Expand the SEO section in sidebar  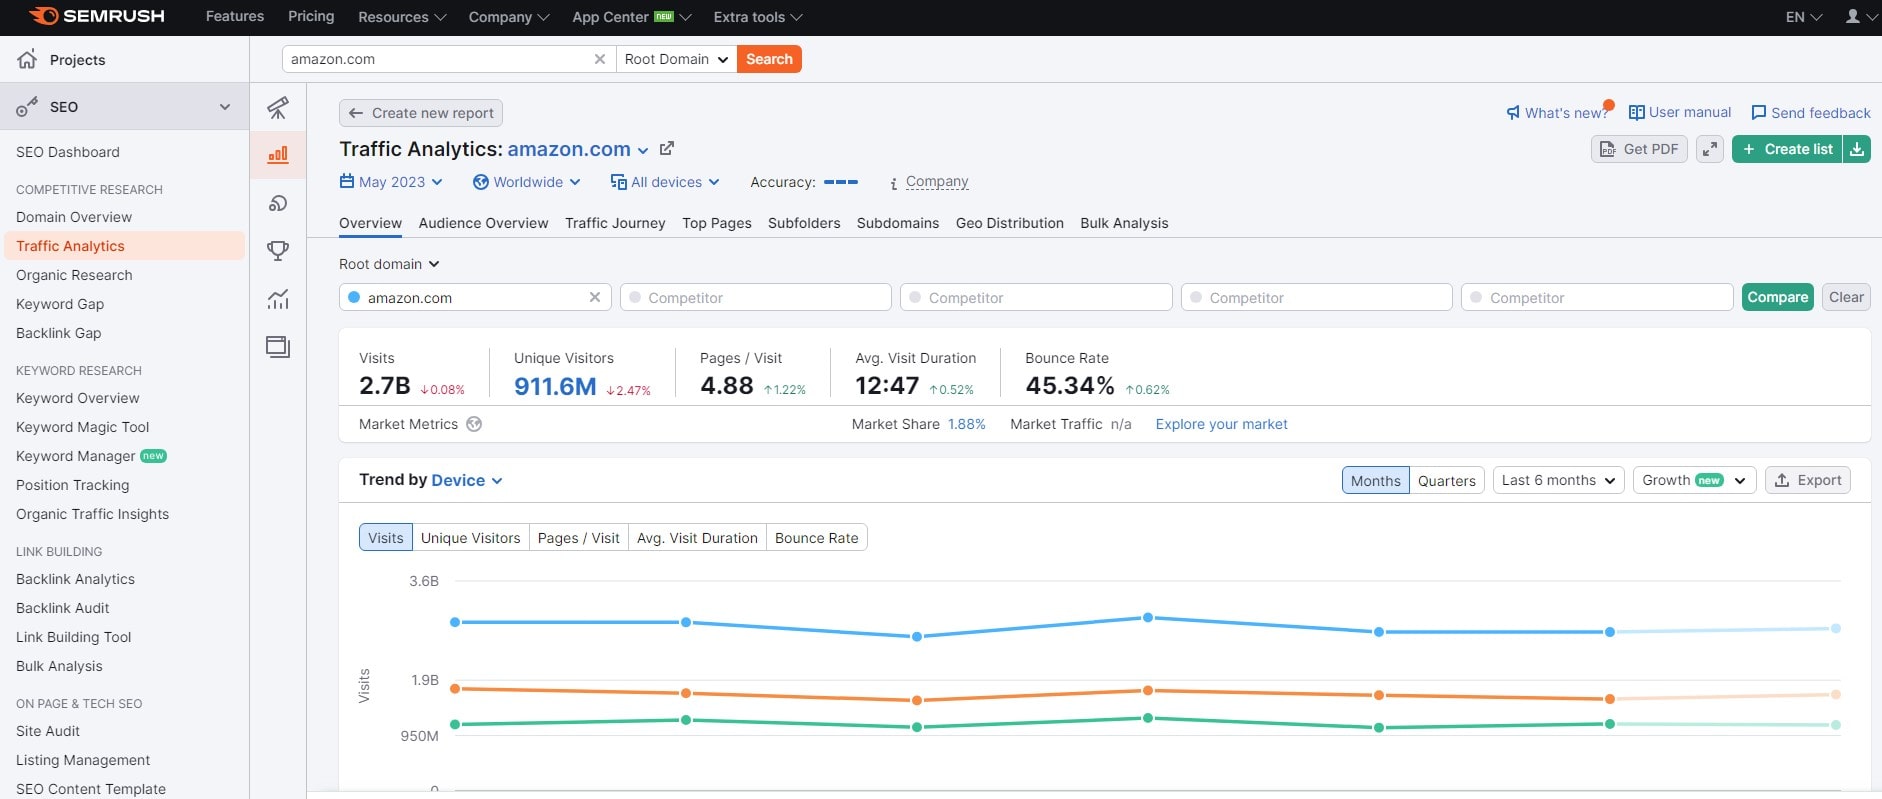coord(224,107)
